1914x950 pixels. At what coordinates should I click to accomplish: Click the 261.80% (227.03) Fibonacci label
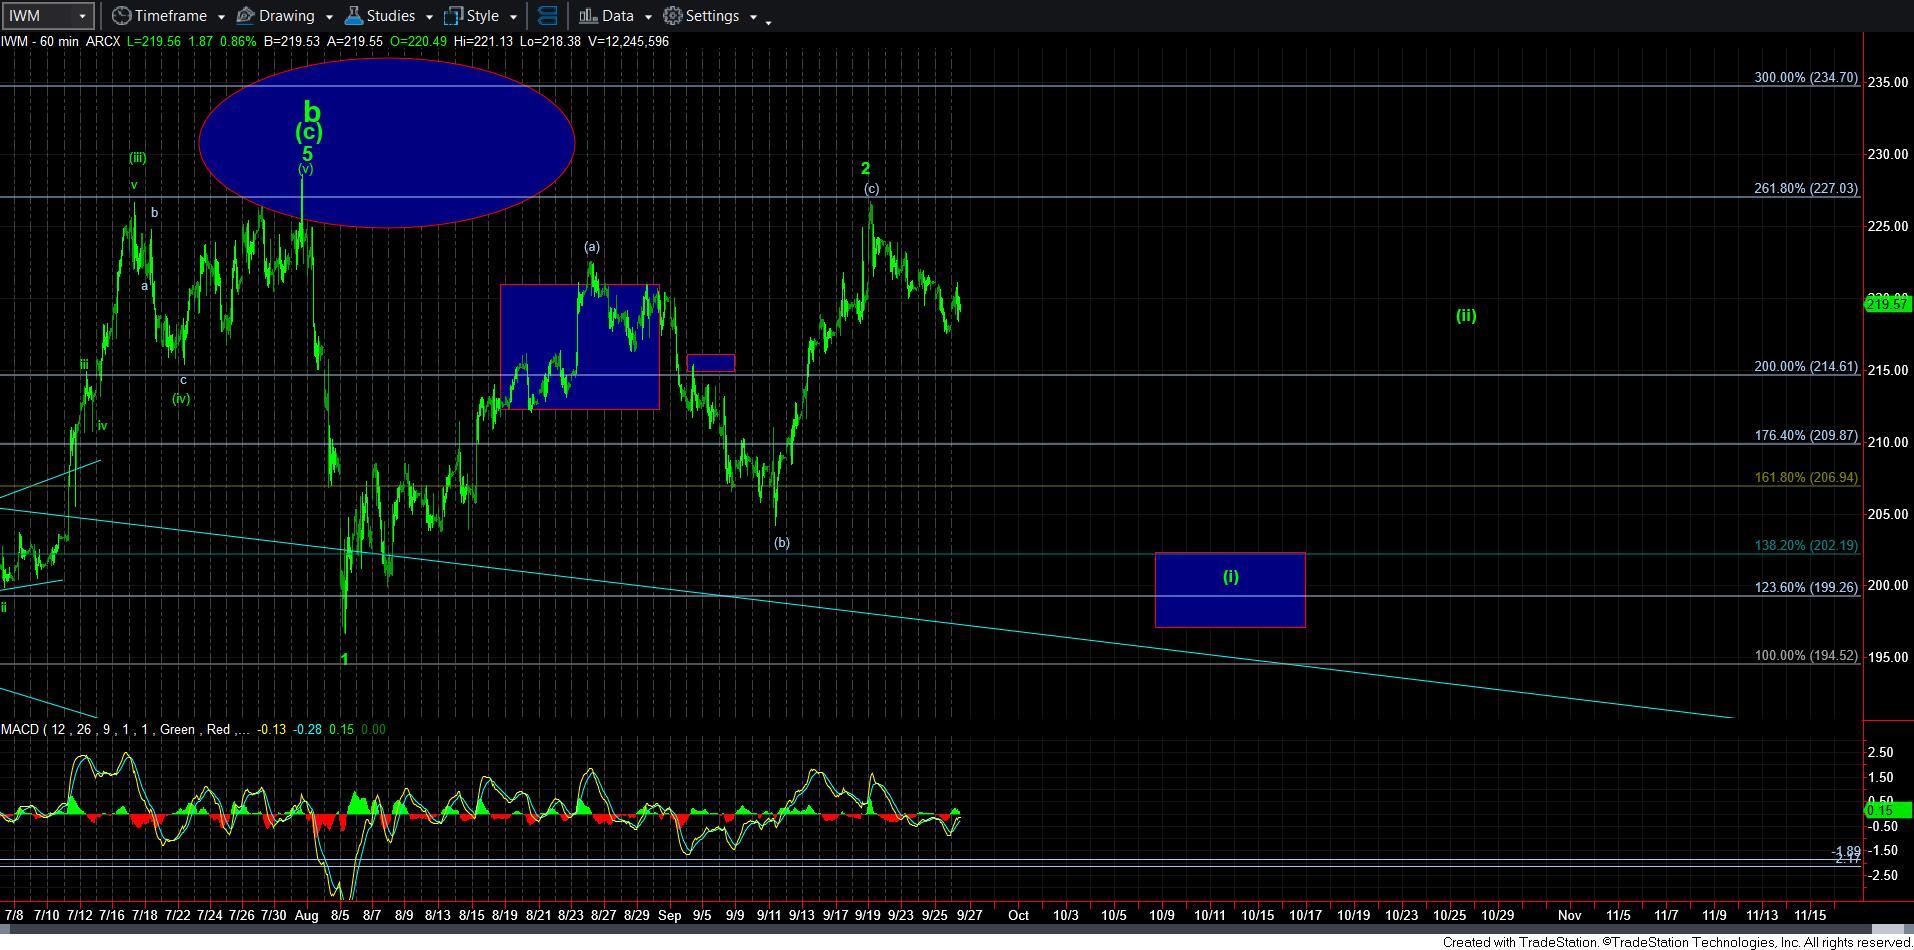[x=1806, y=188]
